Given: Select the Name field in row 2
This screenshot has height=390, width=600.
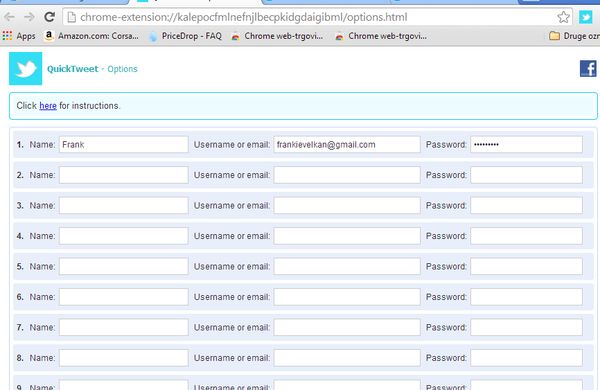Looking at the screenshot, I should tap(124, 175).
